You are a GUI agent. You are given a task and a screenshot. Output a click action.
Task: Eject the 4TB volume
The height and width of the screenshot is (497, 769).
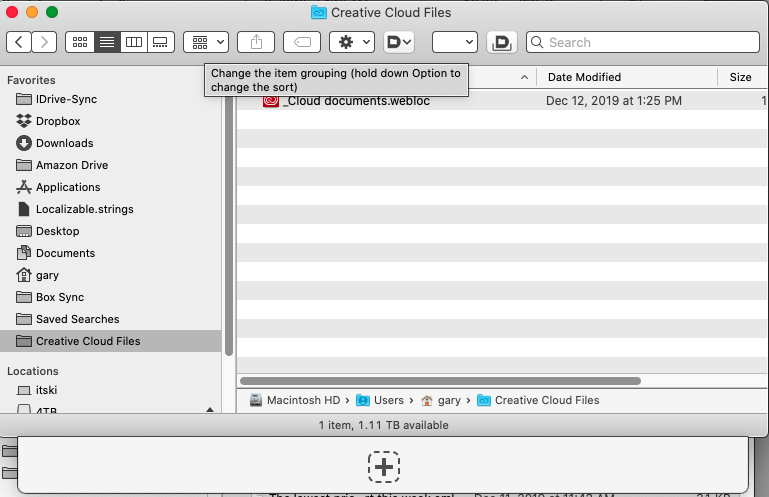(x=210, y=410)
